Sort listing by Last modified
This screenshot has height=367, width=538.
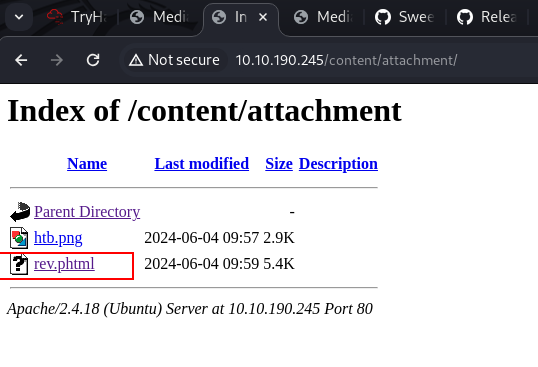[202, 164]
